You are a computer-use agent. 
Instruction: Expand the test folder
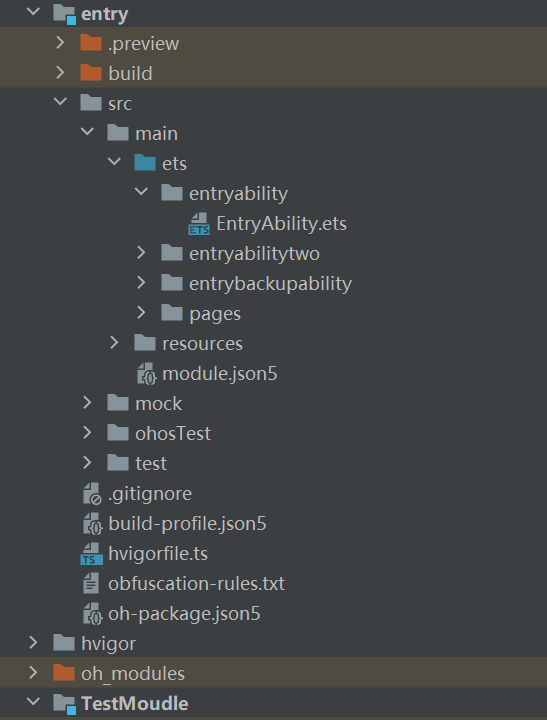pos(87,462)
